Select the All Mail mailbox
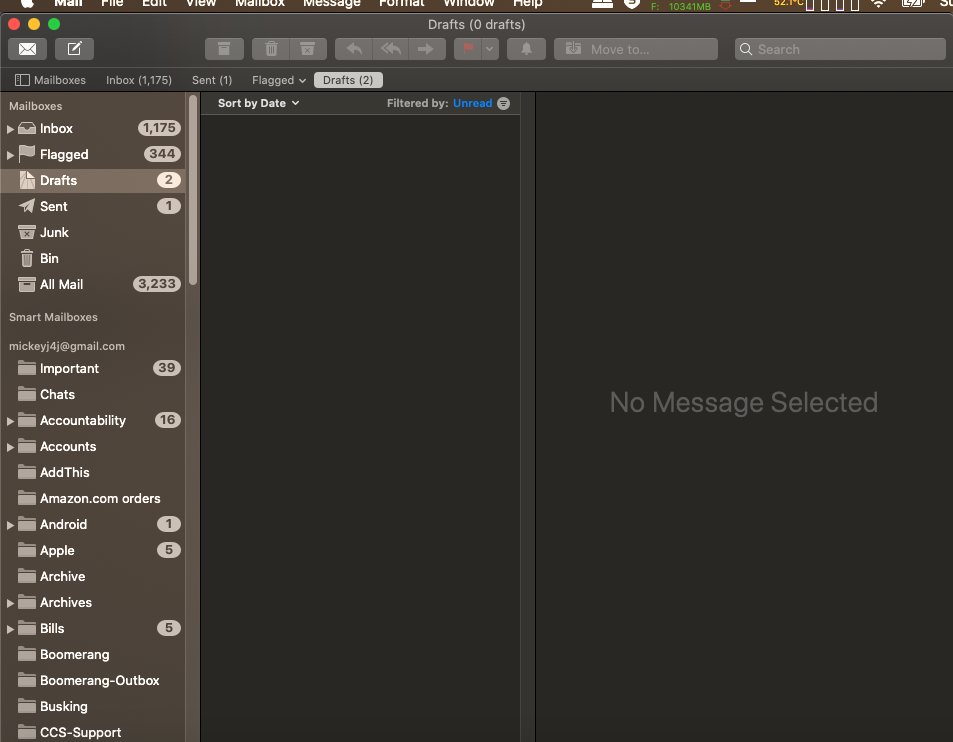953x742 pixels. [x=93, y=284]
